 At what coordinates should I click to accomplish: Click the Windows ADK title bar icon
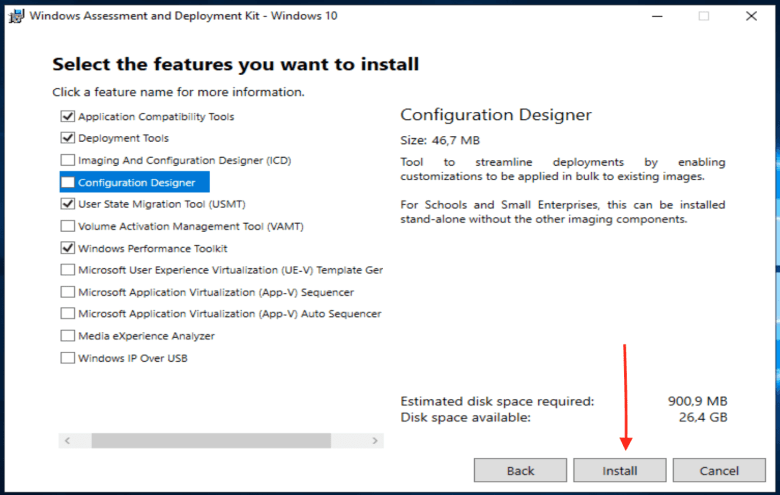tap(16, 16)
